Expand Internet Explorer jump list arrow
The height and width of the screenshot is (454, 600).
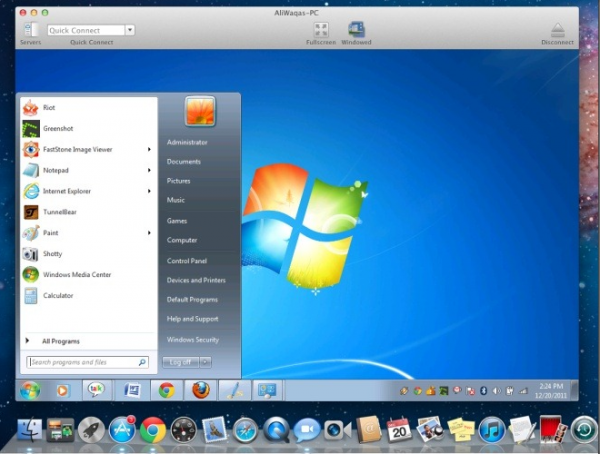pos(149,191)
